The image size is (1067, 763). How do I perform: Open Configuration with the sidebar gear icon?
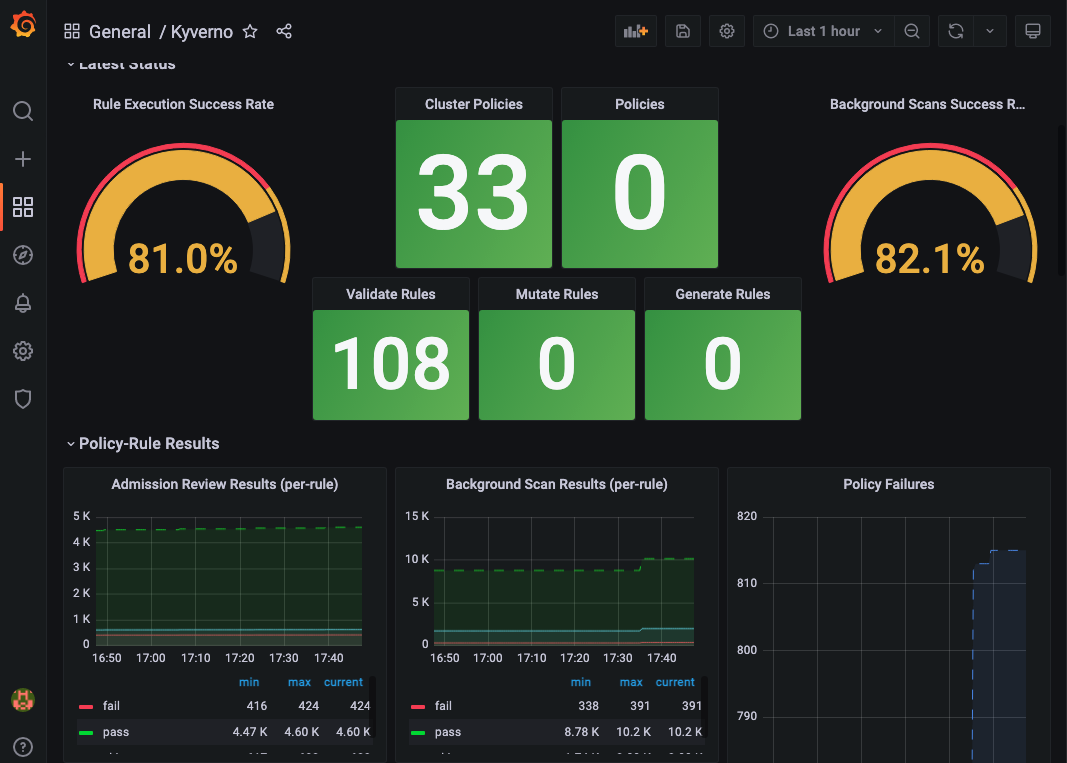coord(23,351)
